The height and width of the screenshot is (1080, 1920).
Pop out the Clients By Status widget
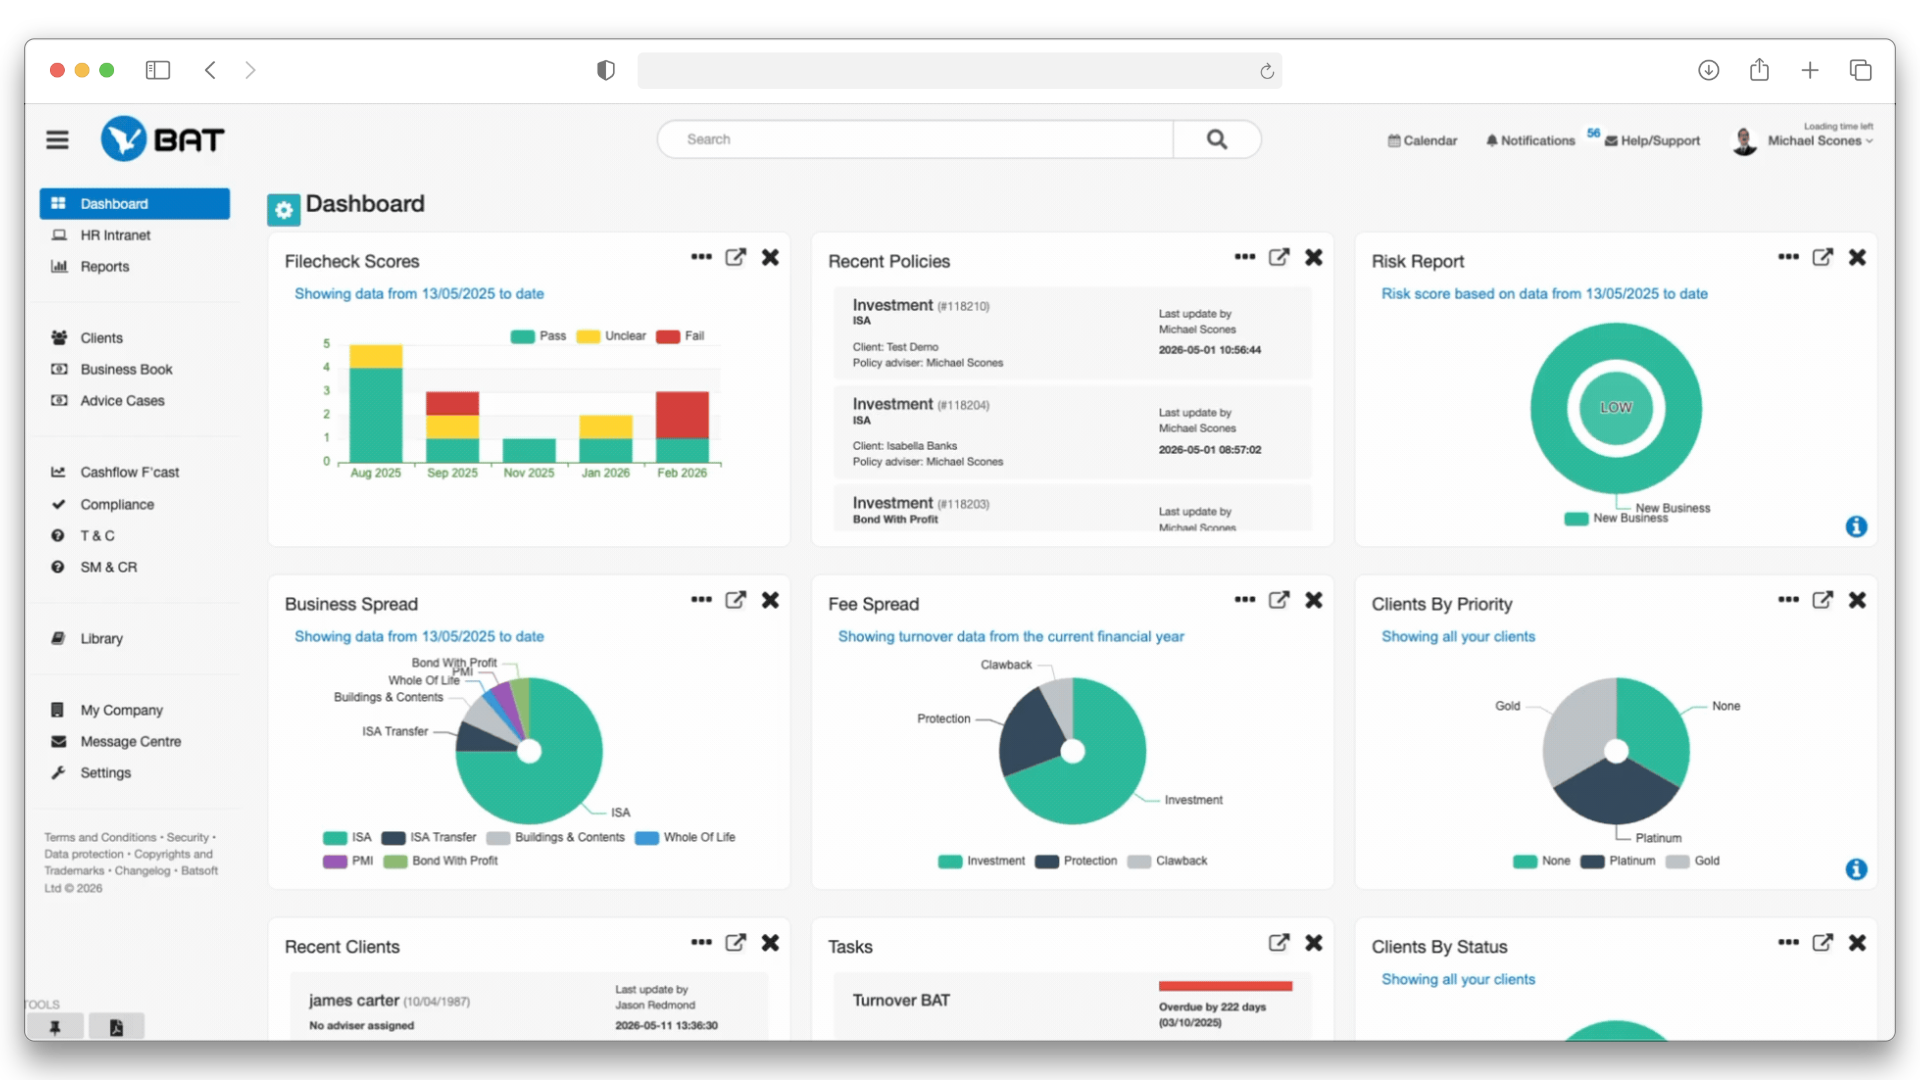[x=1823, y=943]
